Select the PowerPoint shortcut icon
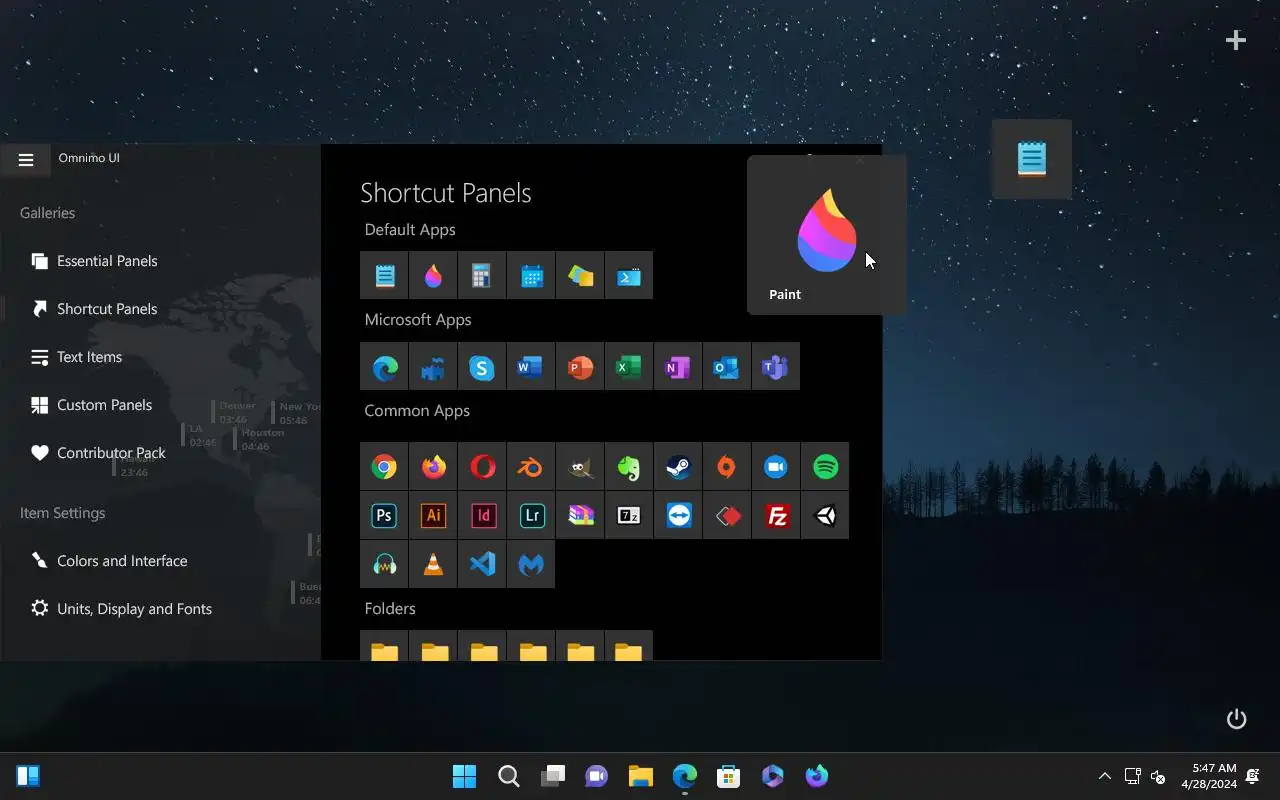The width and height of the screenshot is (1280, 800). click(580, 366)
